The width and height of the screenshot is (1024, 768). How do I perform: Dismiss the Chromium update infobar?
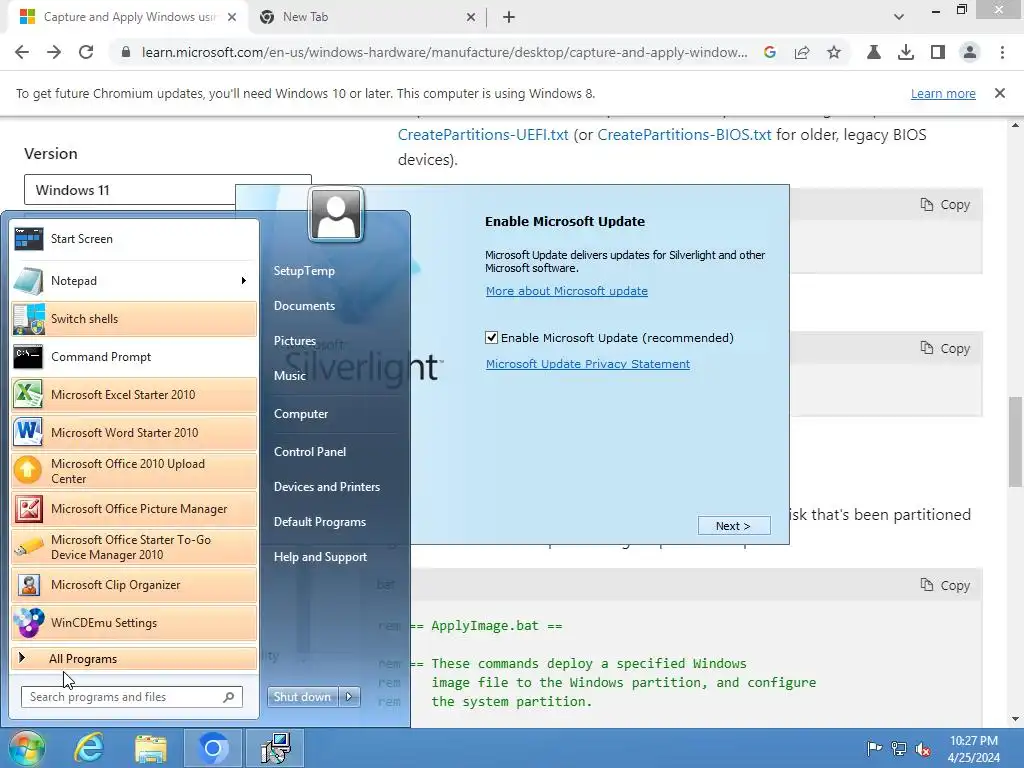coord(1000,93)
